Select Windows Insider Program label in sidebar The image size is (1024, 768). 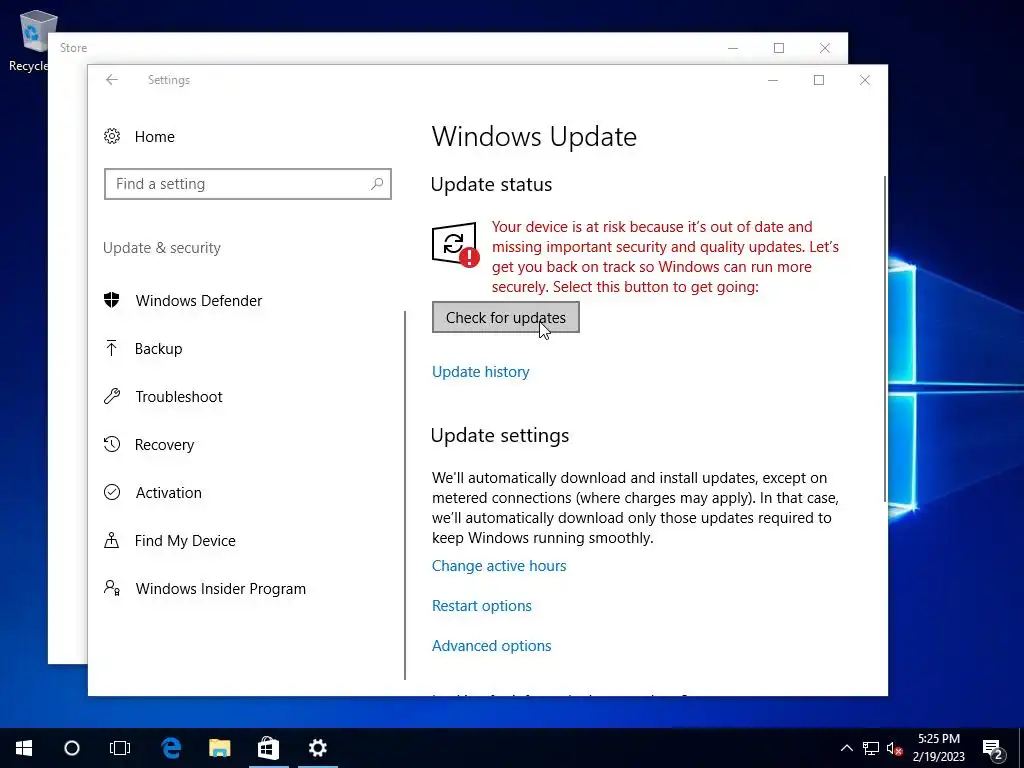221,588
